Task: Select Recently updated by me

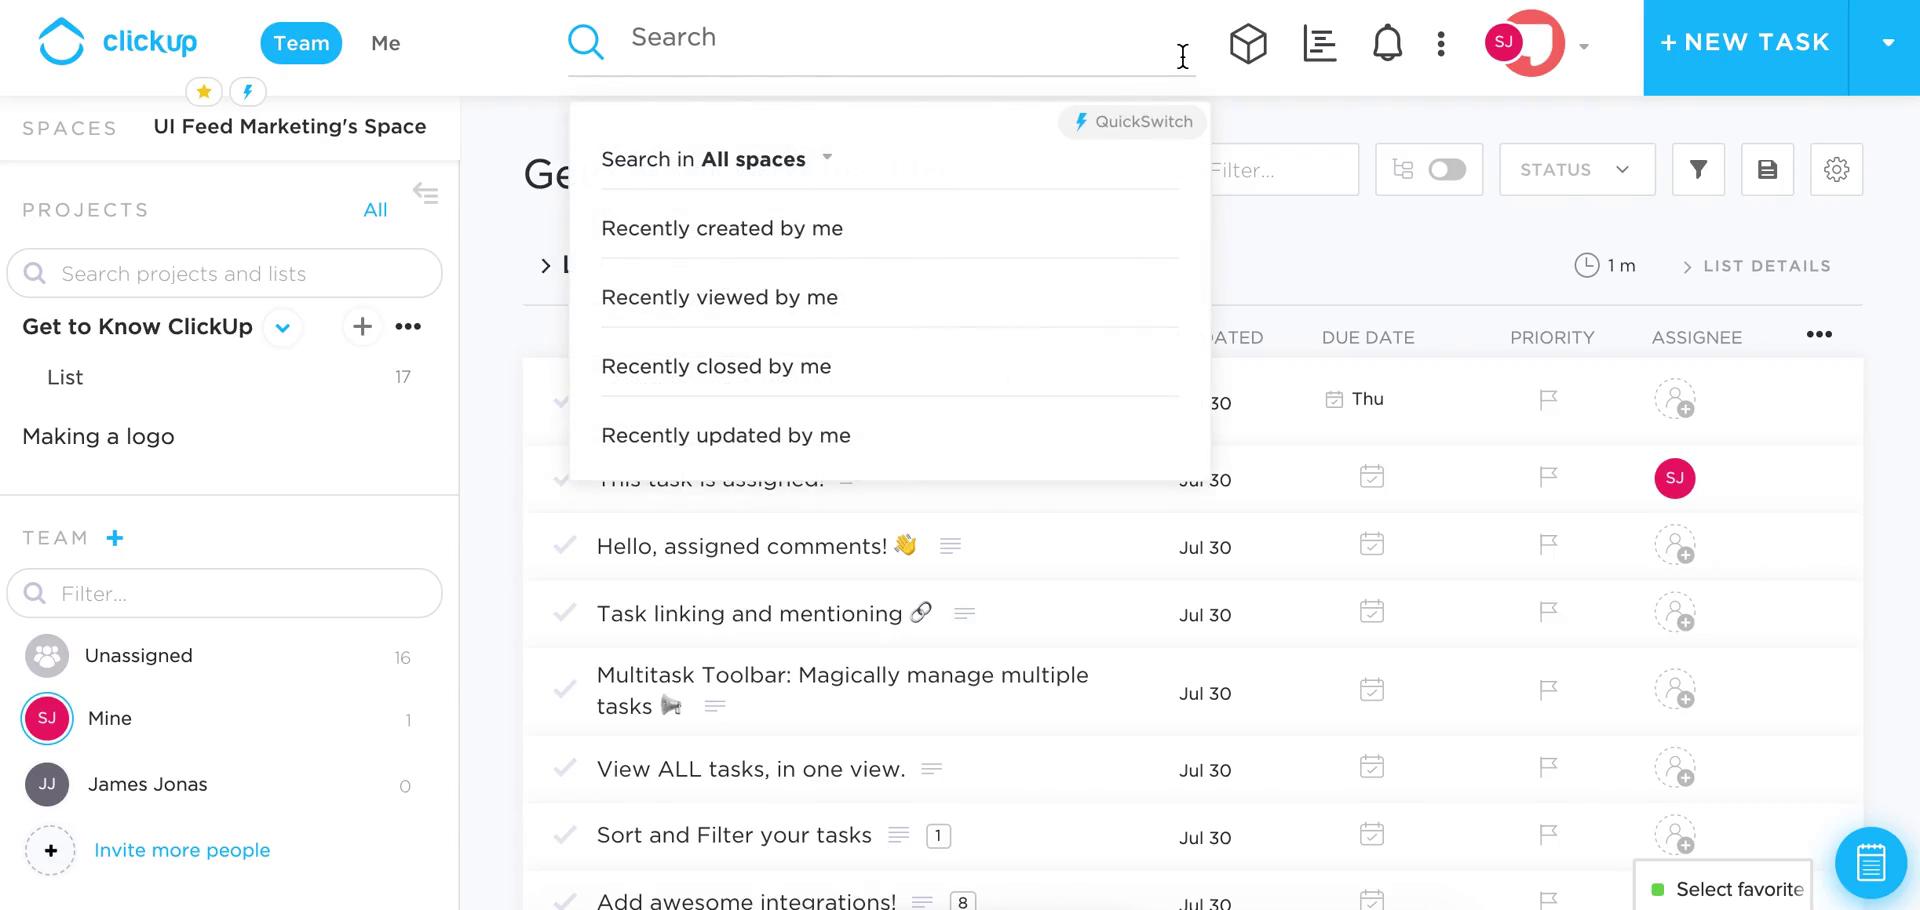Action: point(890,435)
